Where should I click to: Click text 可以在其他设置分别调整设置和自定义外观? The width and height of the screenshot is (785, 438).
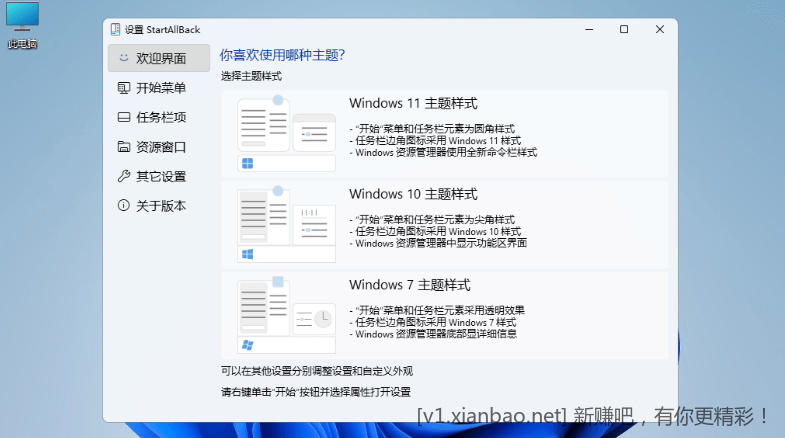[317, 371]
